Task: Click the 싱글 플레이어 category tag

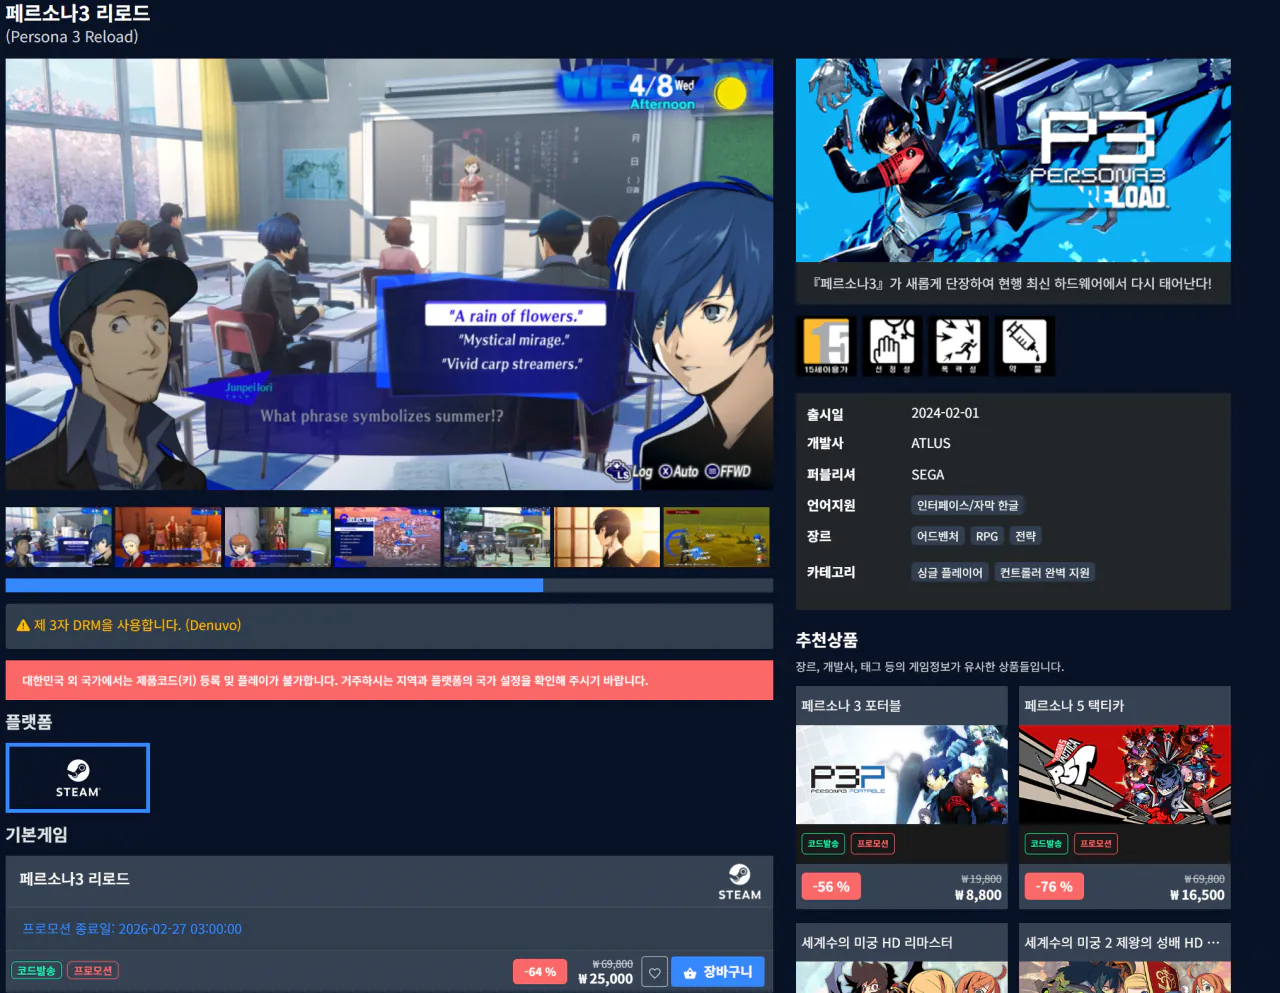Action: pyautogui.click(x=950, y=572)
